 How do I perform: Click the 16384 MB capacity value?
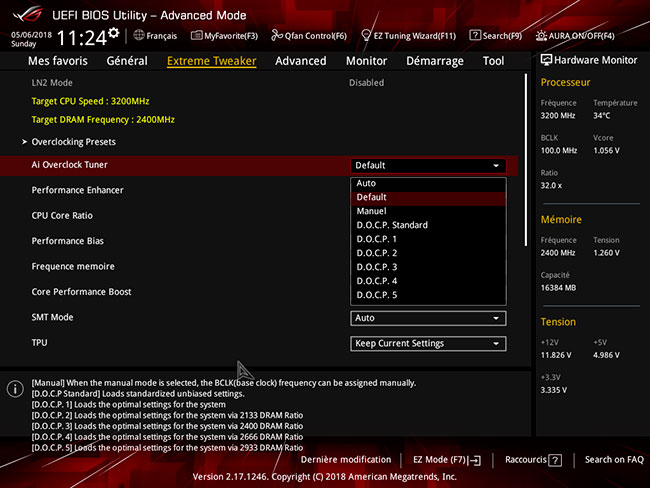tap(558, 288)
